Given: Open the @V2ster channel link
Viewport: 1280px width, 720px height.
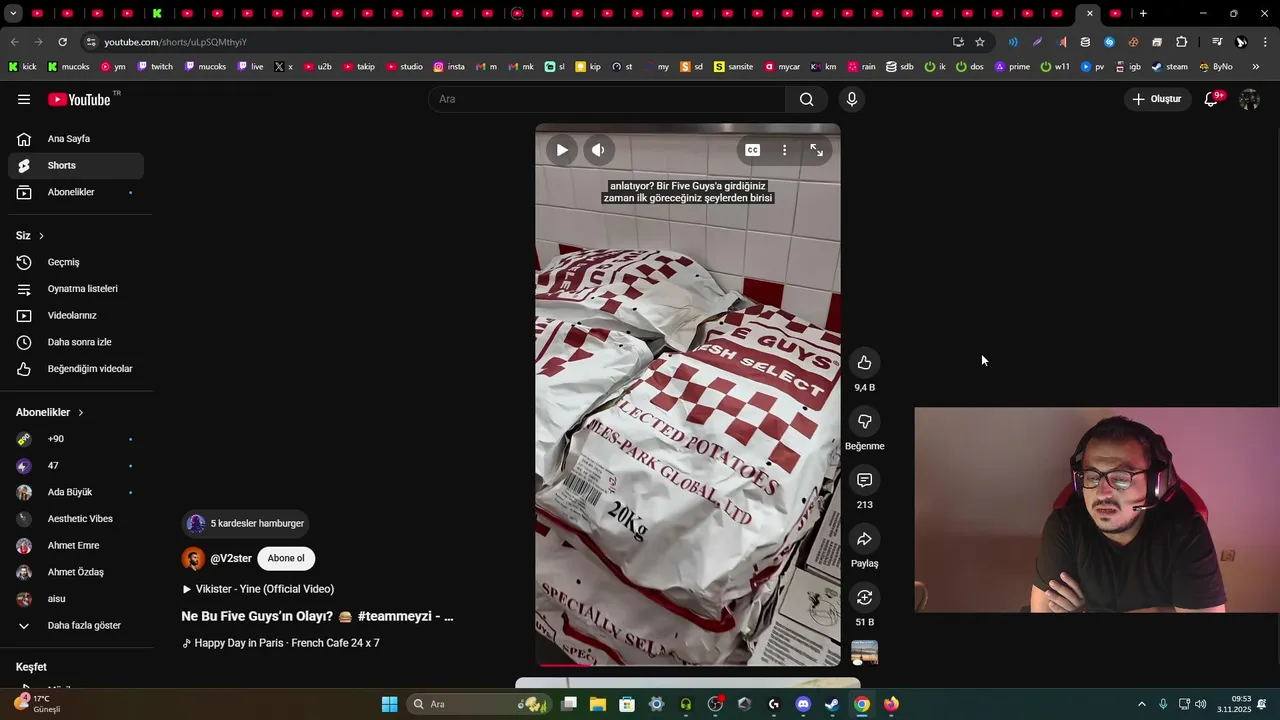Looking at the screenshot, I should point(231,558).
